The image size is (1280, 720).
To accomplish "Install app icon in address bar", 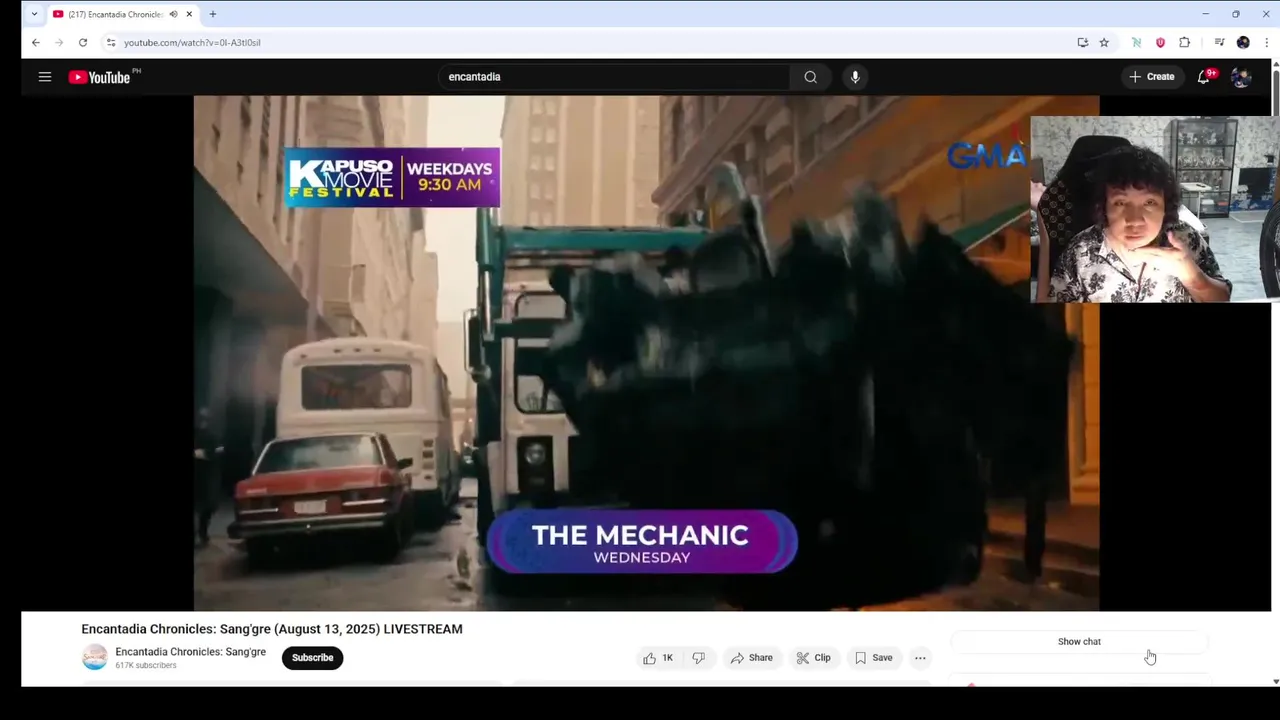I will coord(1082,43).
